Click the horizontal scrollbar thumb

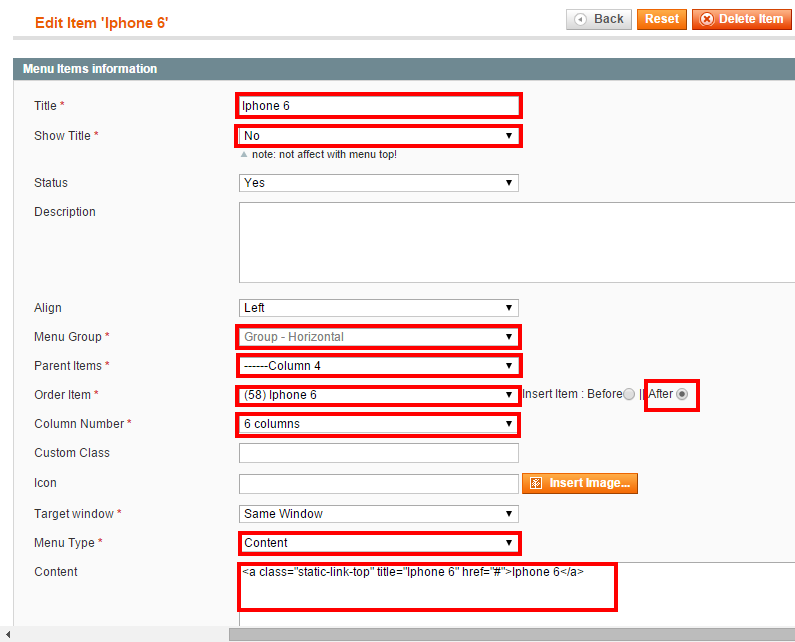pos(512,634)
